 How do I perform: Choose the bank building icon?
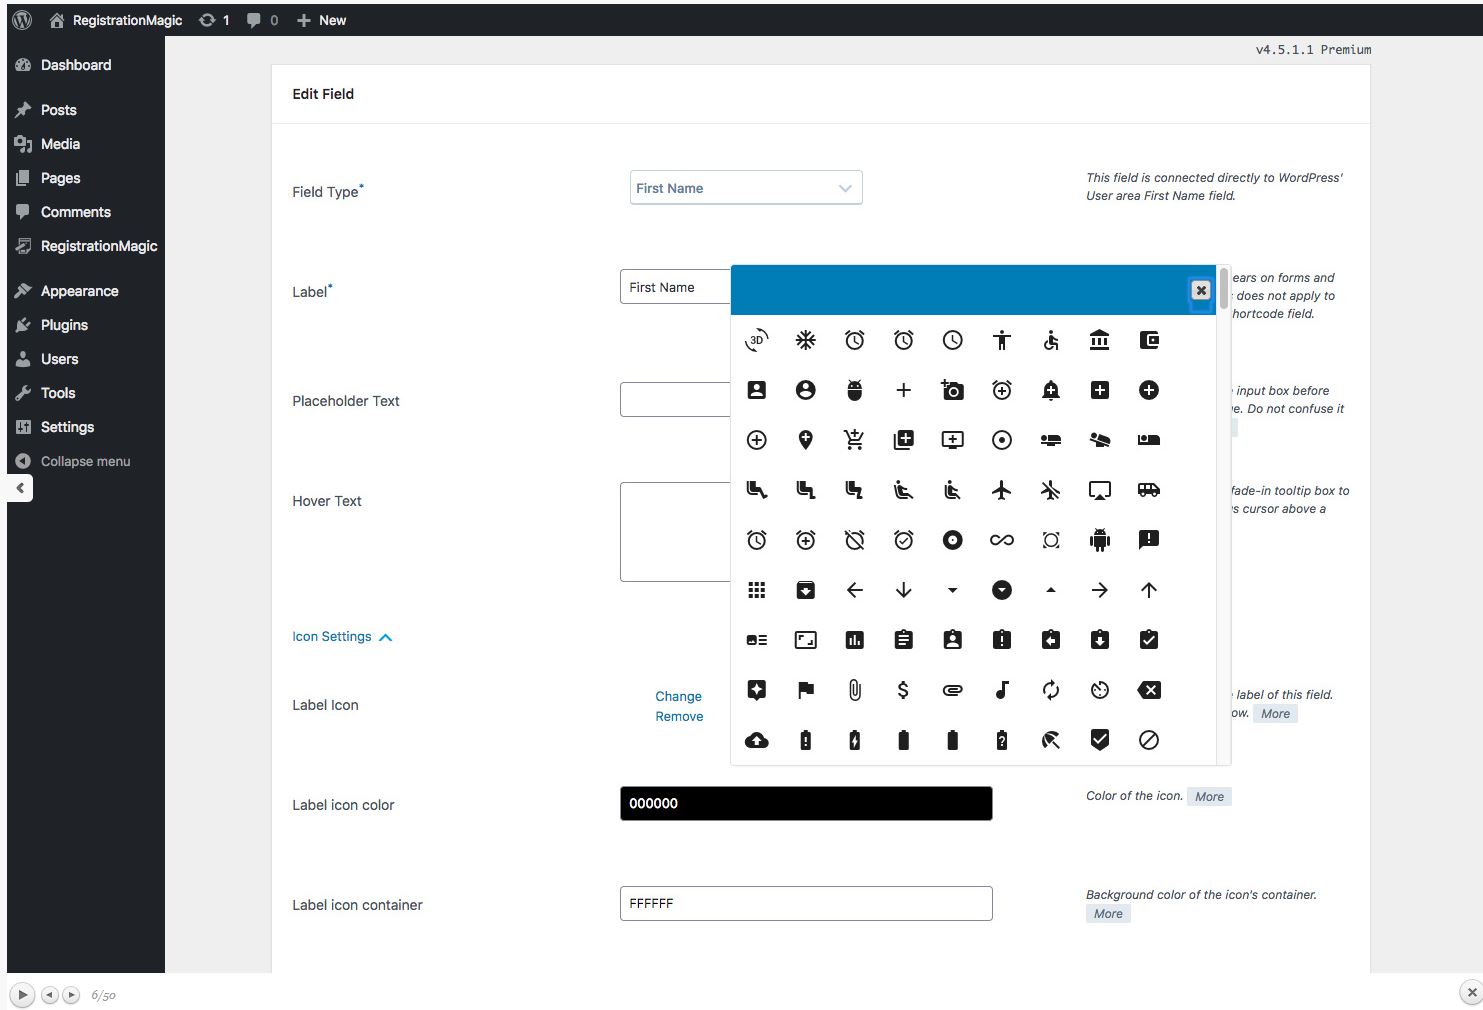1099,340
